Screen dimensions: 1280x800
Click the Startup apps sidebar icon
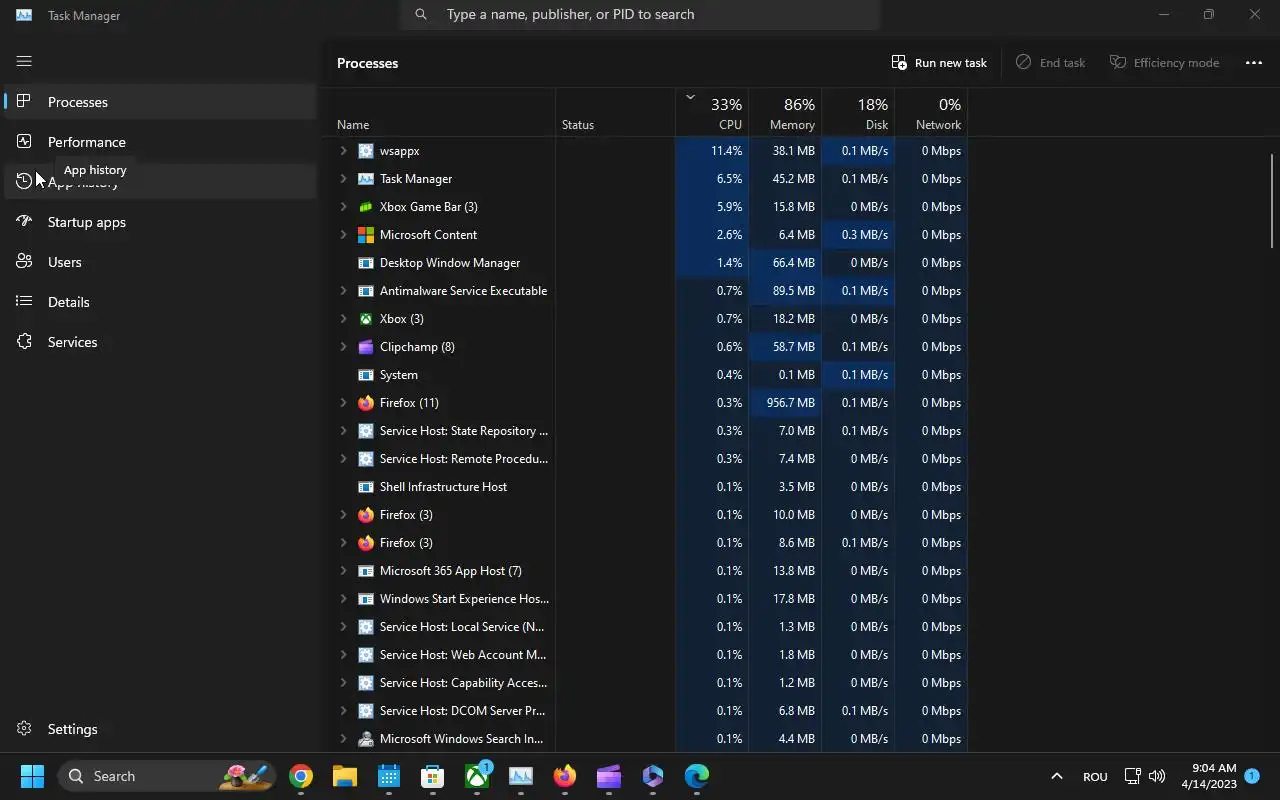pos(24,222)
